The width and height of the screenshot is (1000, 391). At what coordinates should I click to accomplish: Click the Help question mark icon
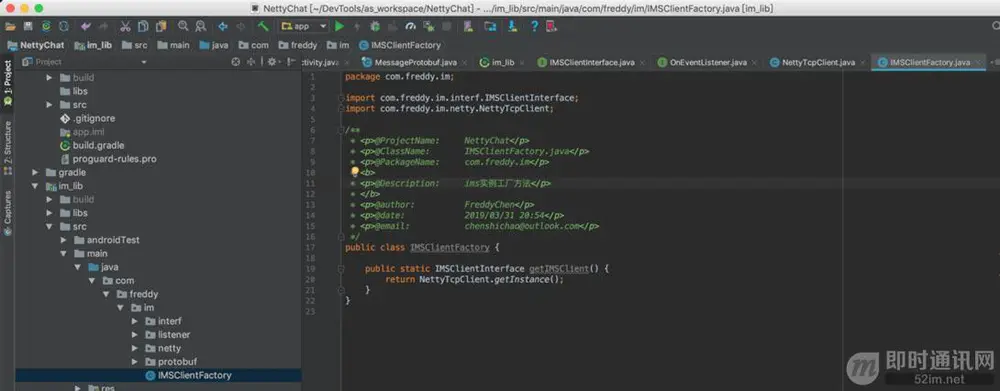tap(534, 26)
